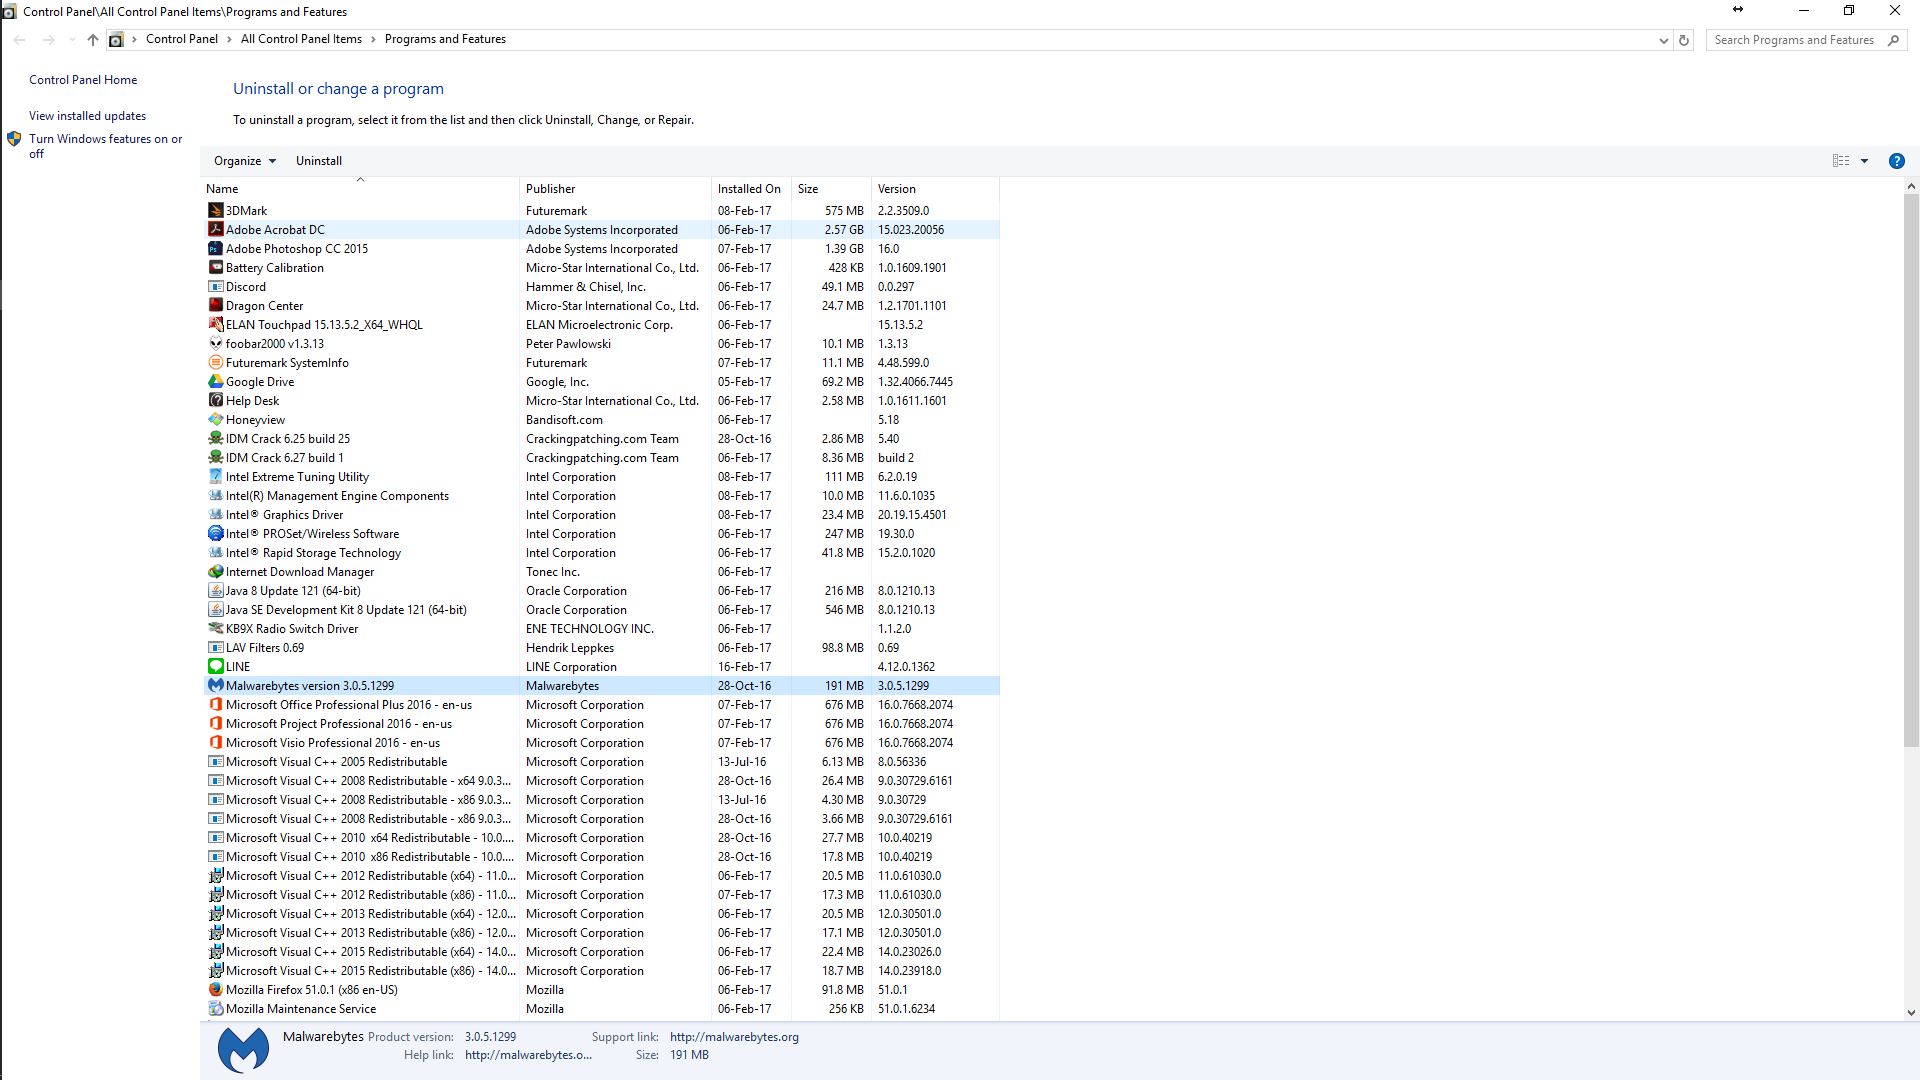Open View installed updates link

(87, 116)
